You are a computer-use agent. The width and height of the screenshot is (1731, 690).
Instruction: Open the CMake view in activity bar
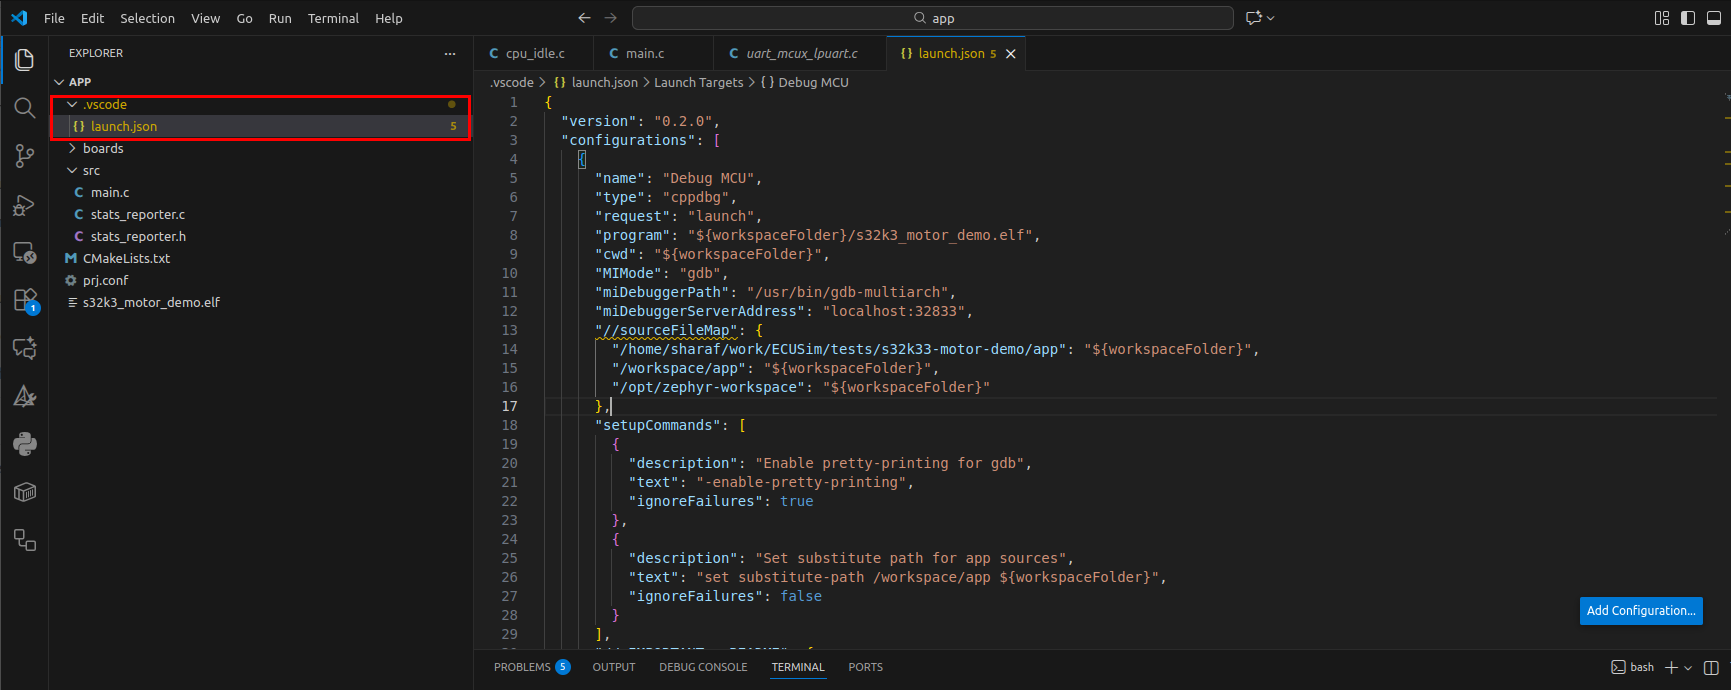25,396
